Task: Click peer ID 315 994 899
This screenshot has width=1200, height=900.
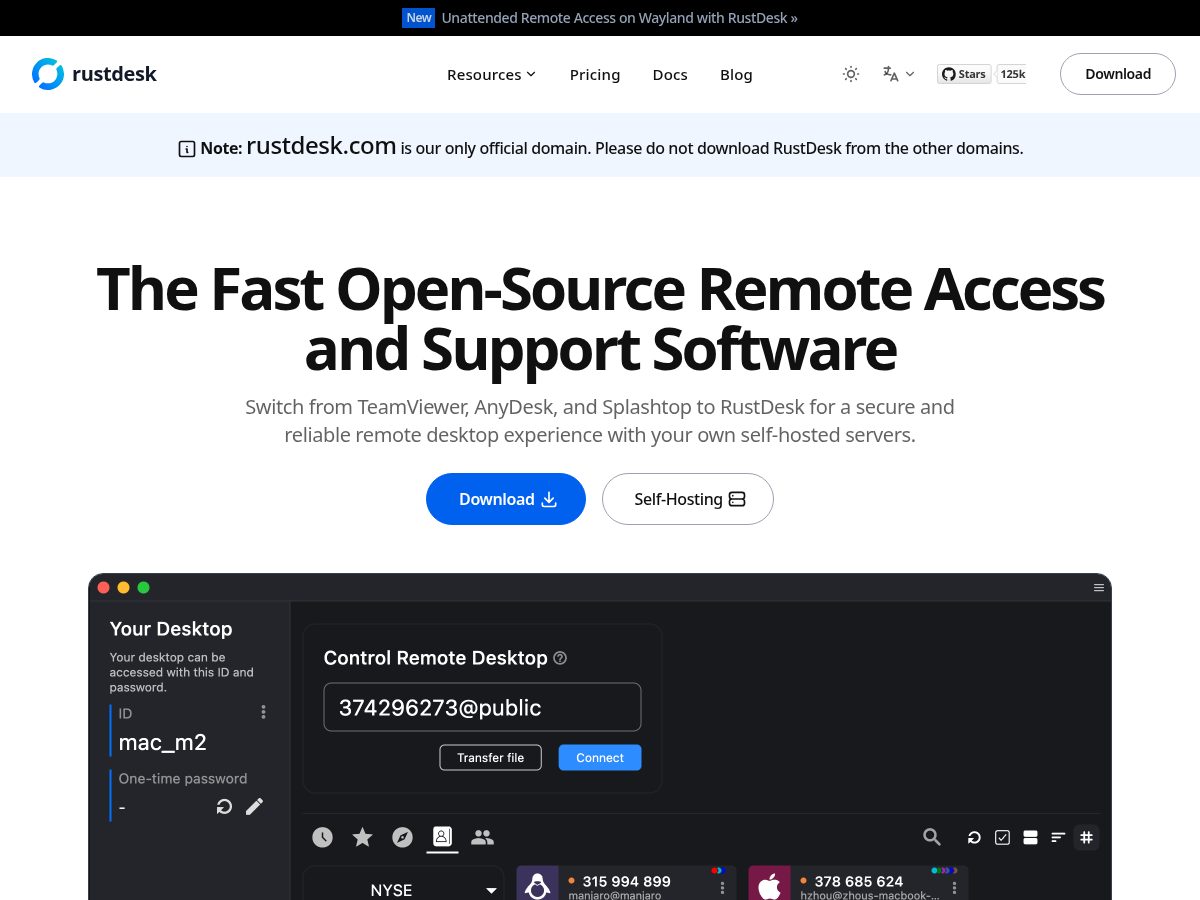Action: click(626, 881)
